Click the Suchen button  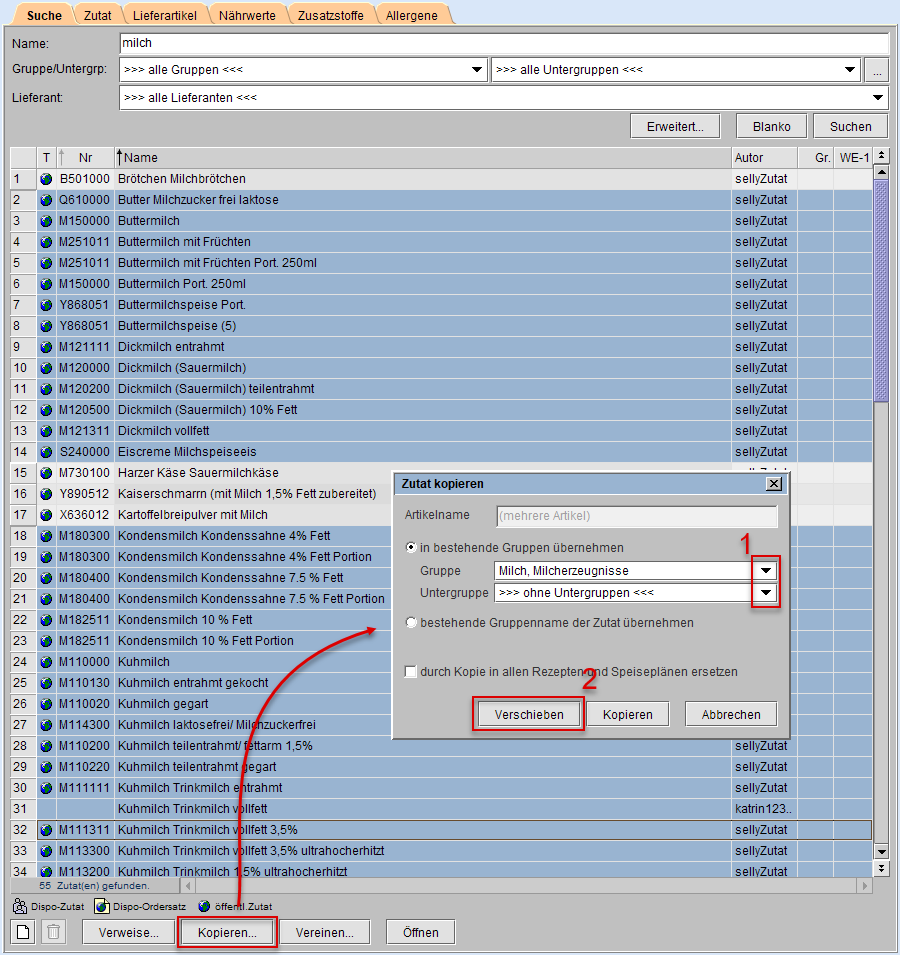pos(850,127)
